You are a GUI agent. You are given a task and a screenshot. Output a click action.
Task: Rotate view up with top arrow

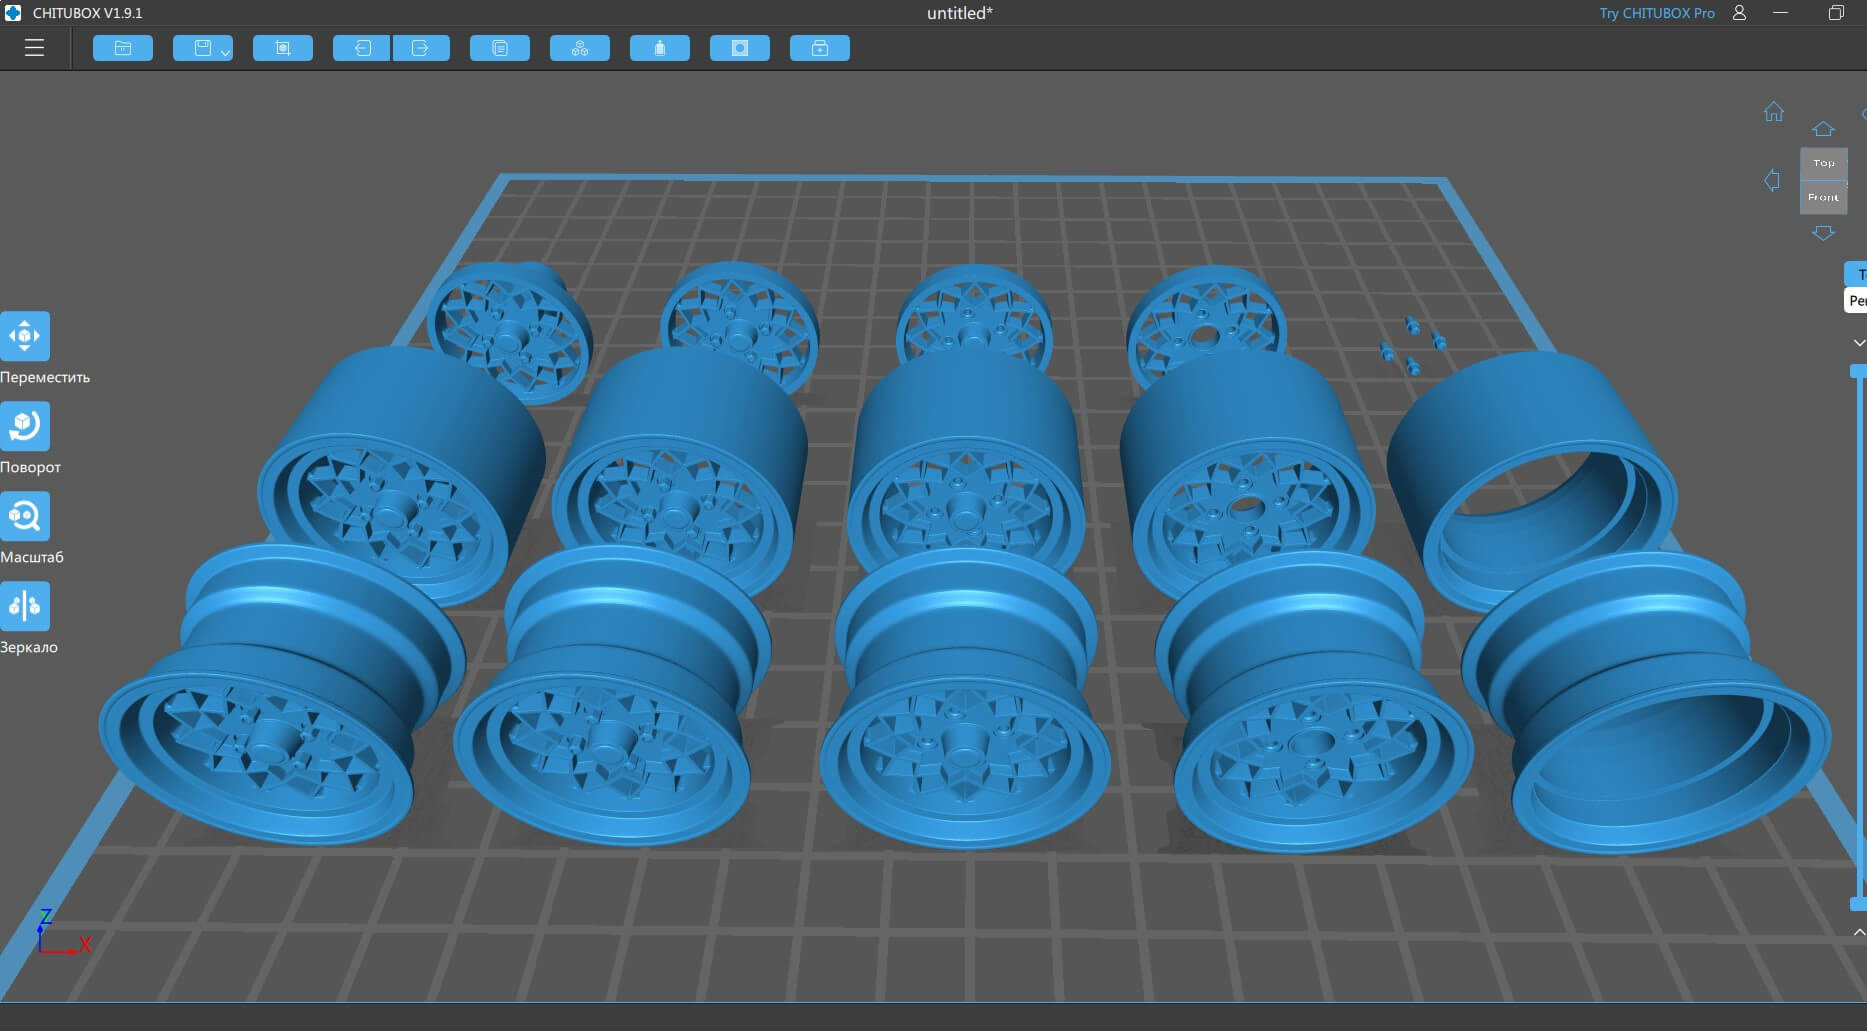tap(1823, 129)
